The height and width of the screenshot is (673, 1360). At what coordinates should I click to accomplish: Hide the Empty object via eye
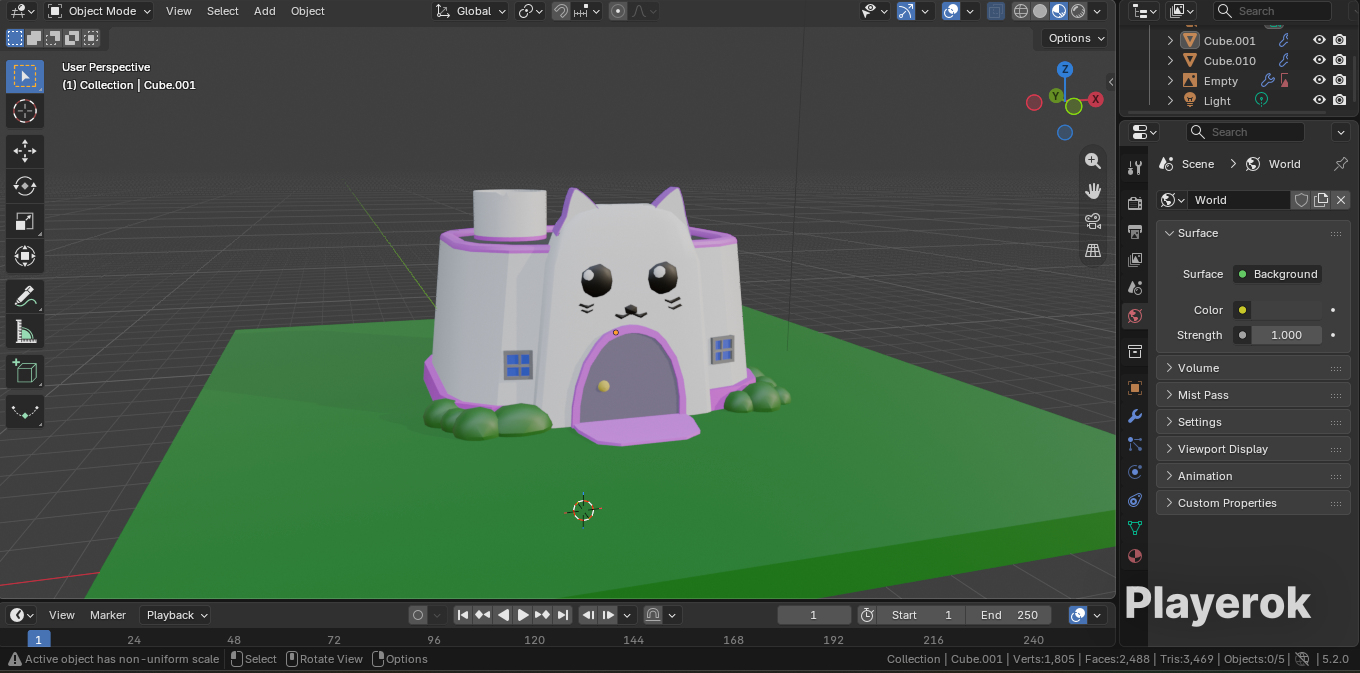tap(1319, 81)
